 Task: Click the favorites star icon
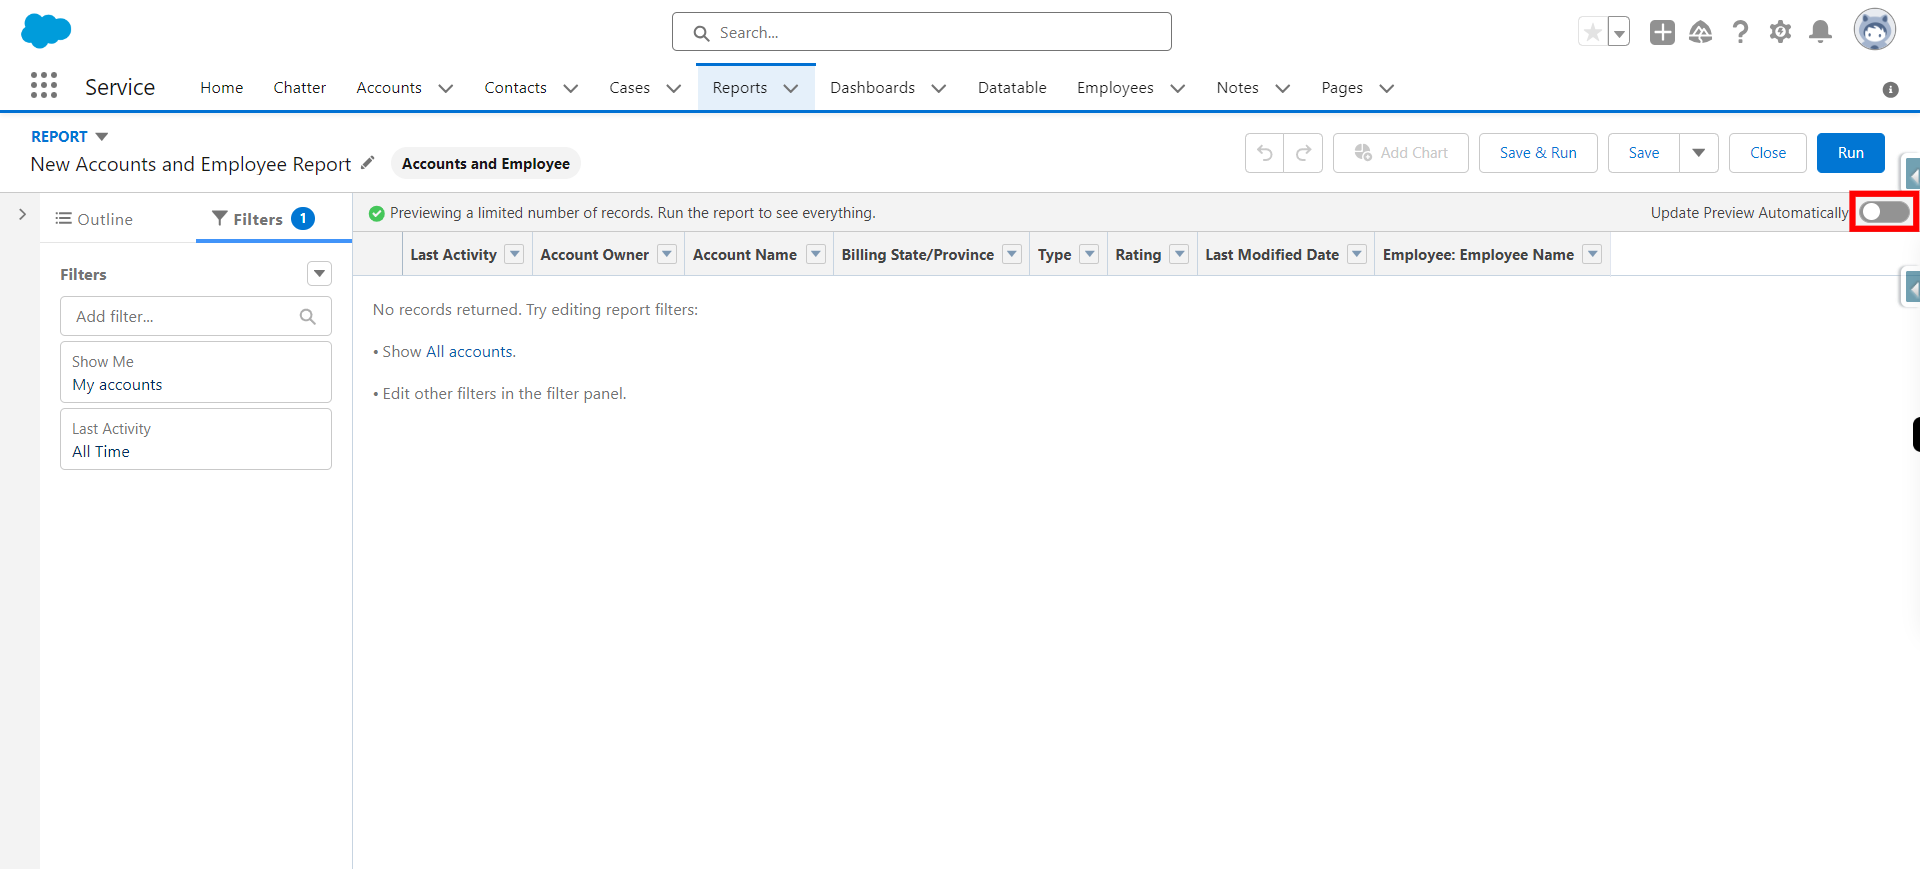pyautogui.click(x=1592, y=32)
